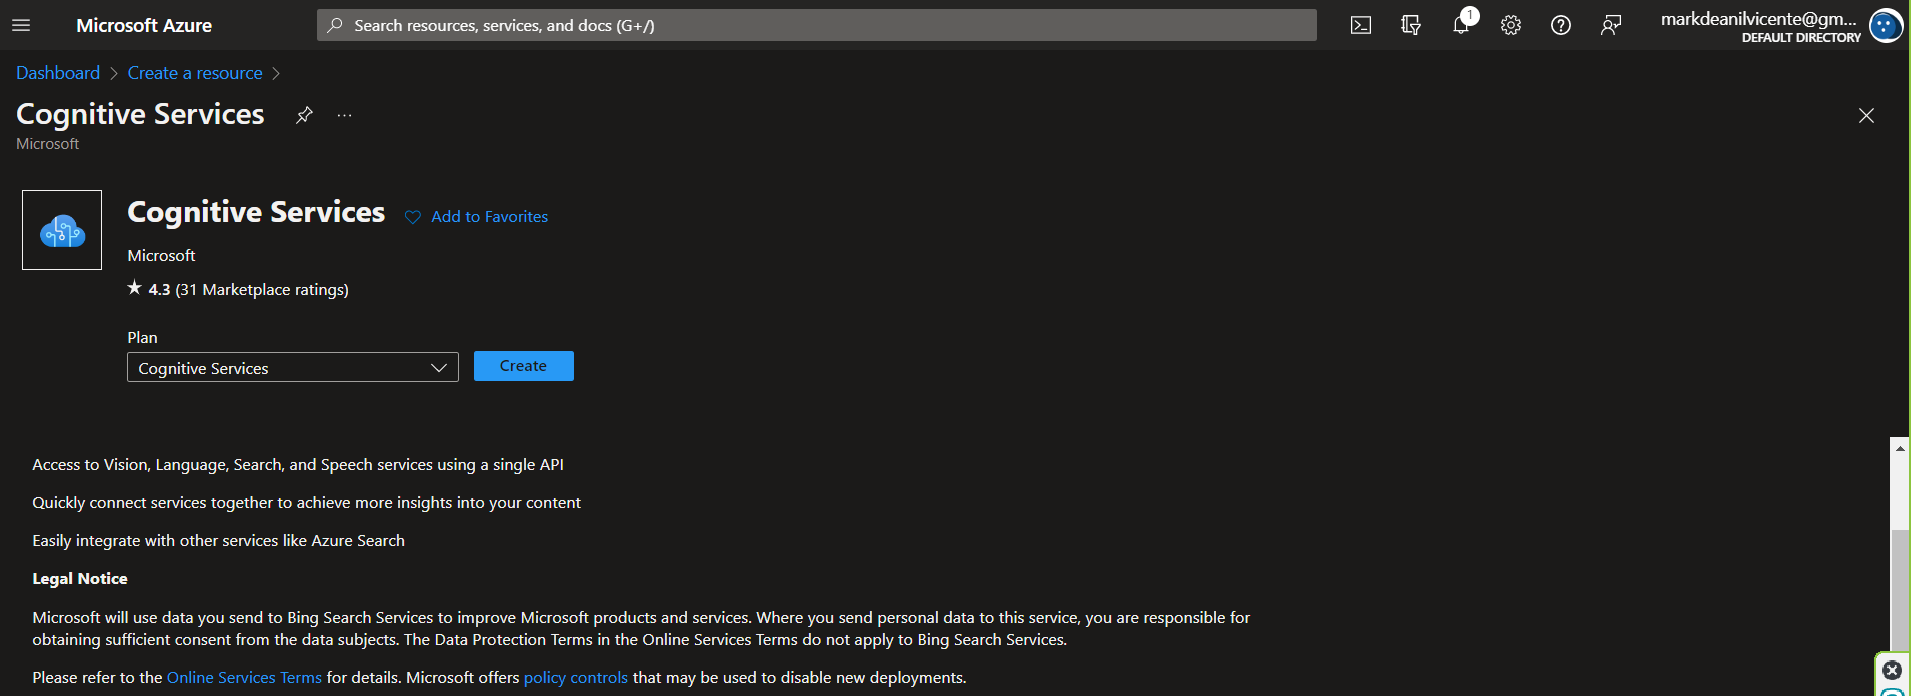
Task: Click the Microsoft Azure home title
Action: [144, 25]
